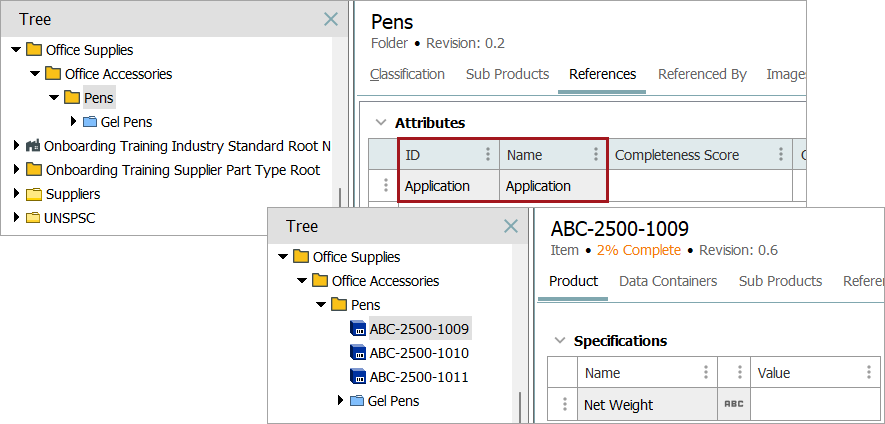This screenshot has height=424, width=885.
Task: Open the type column menu in Specifications
Action: (x=740, y=372)
